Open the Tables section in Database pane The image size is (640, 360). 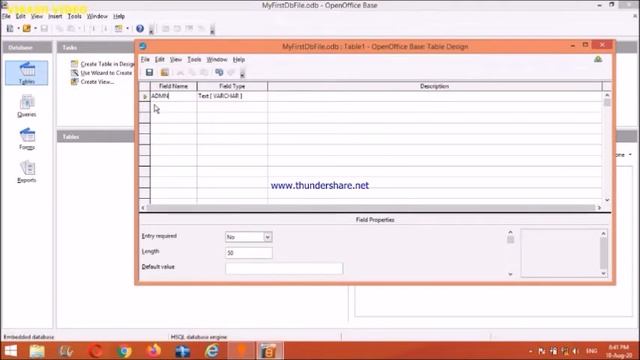pos(27,73)
